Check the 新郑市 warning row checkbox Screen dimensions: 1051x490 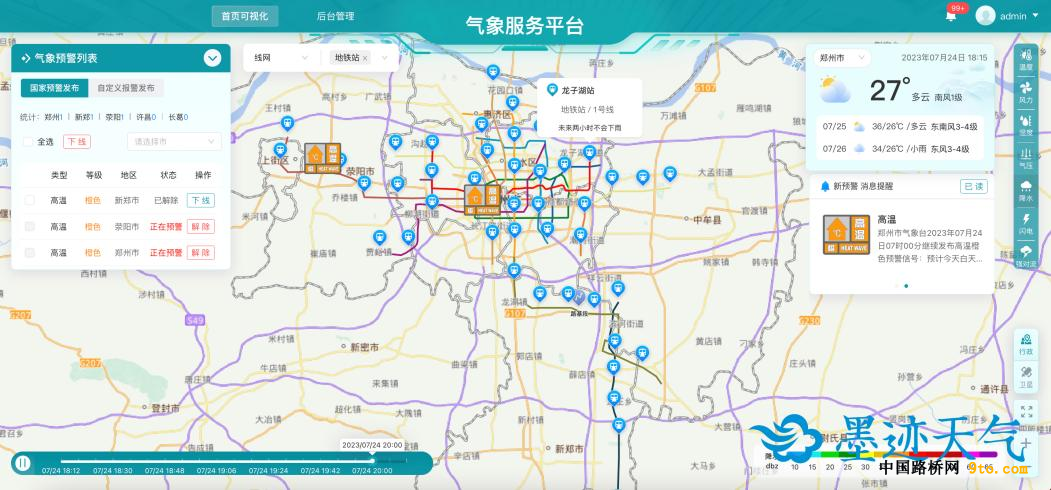click(x=29, y=200)
